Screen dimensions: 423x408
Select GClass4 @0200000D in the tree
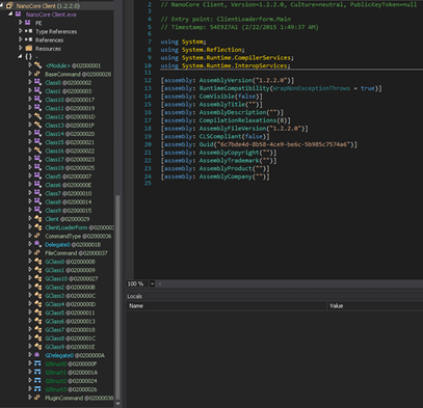click(70, 304)
